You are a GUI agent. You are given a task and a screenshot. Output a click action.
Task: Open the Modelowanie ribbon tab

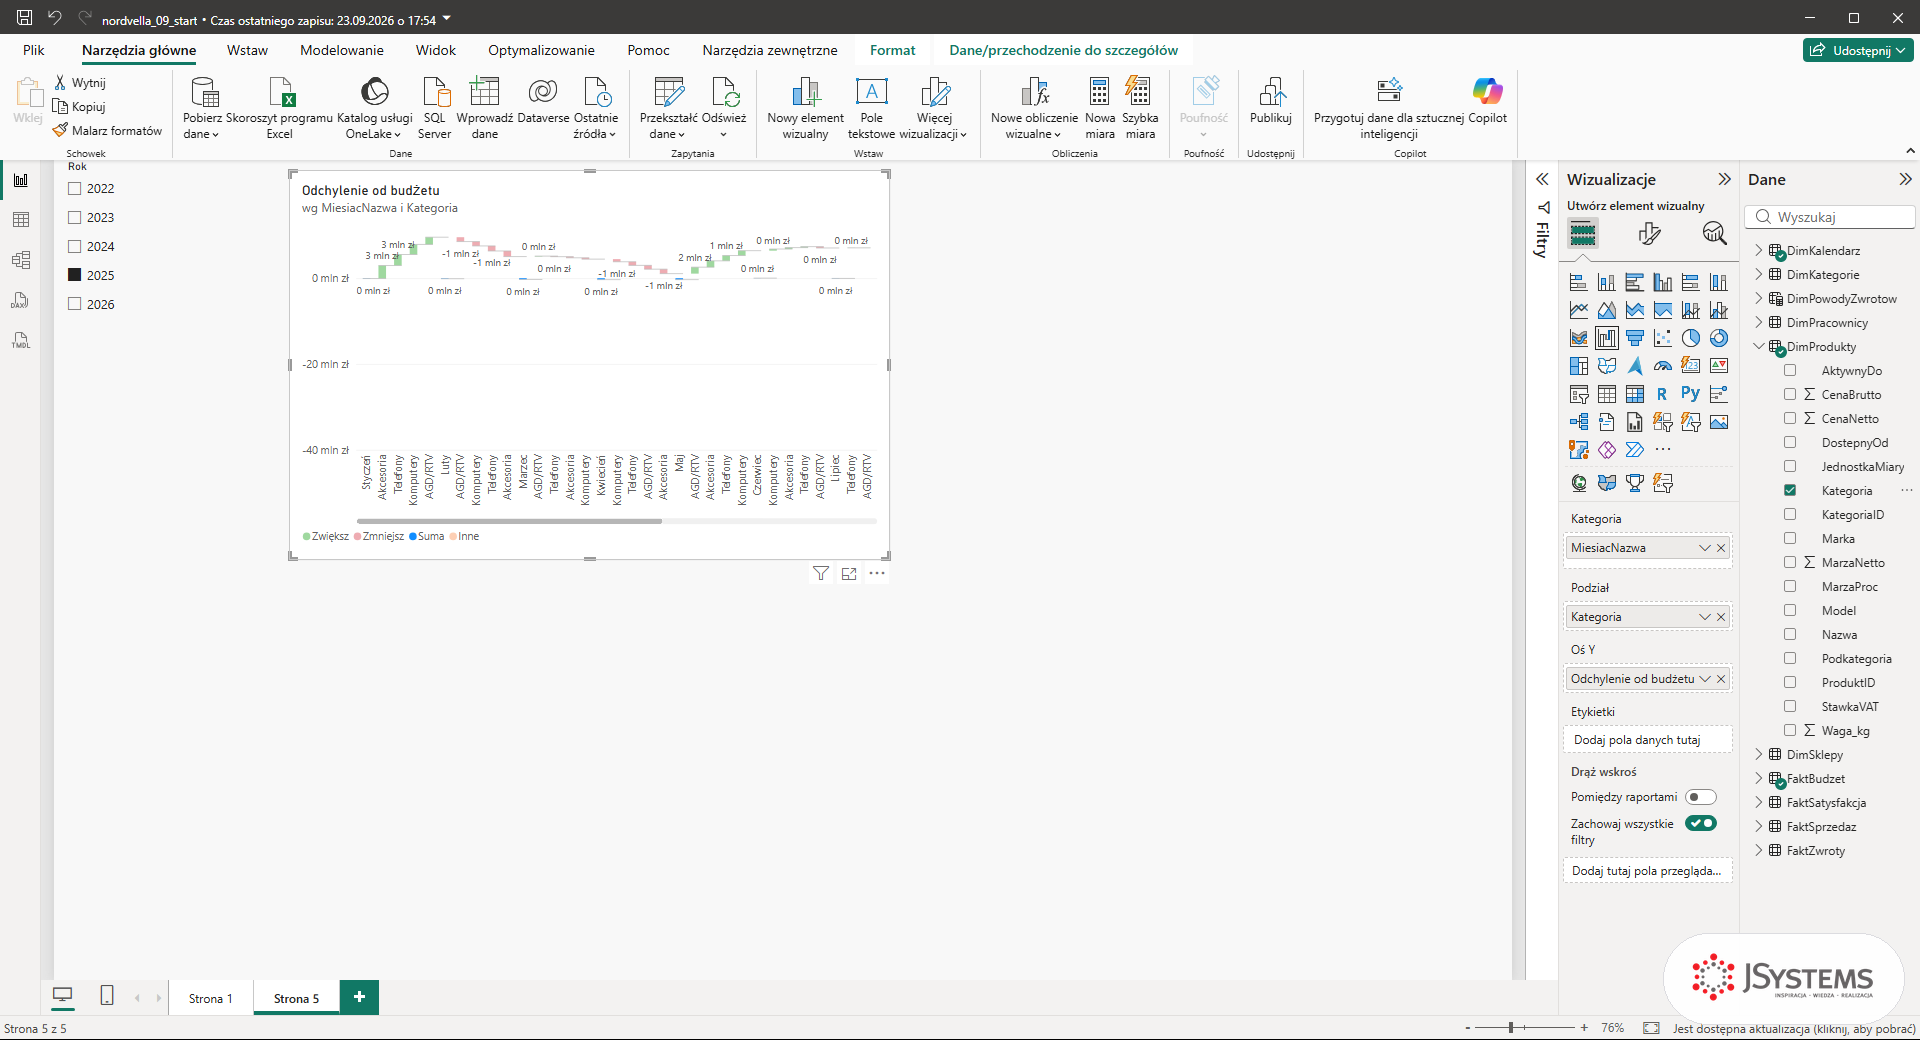[x=342, y=50]
